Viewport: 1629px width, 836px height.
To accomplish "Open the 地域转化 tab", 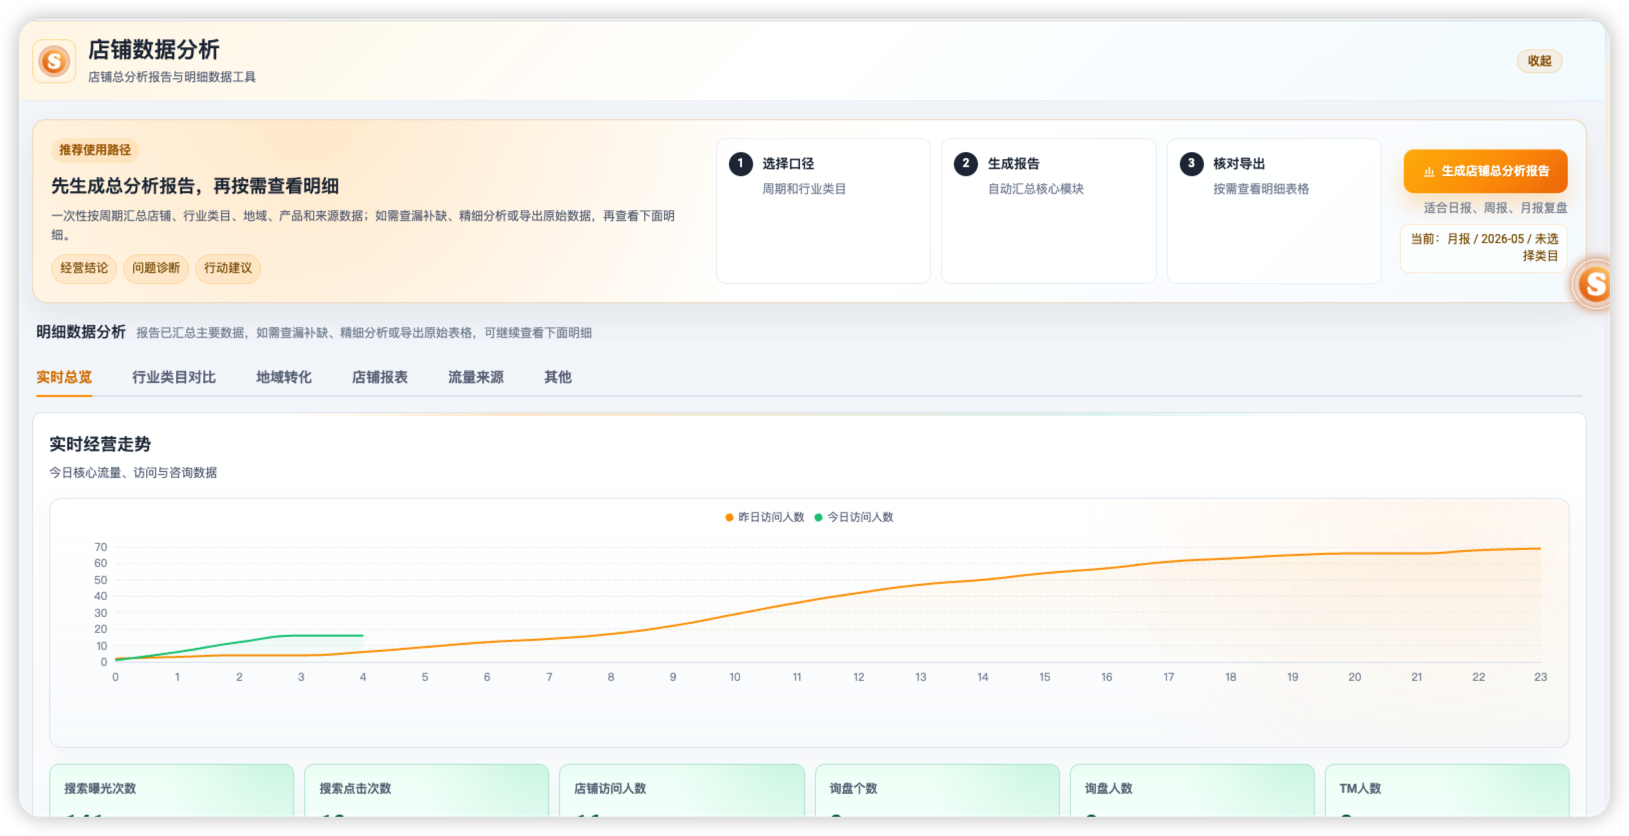I will (x=284, y=377).
